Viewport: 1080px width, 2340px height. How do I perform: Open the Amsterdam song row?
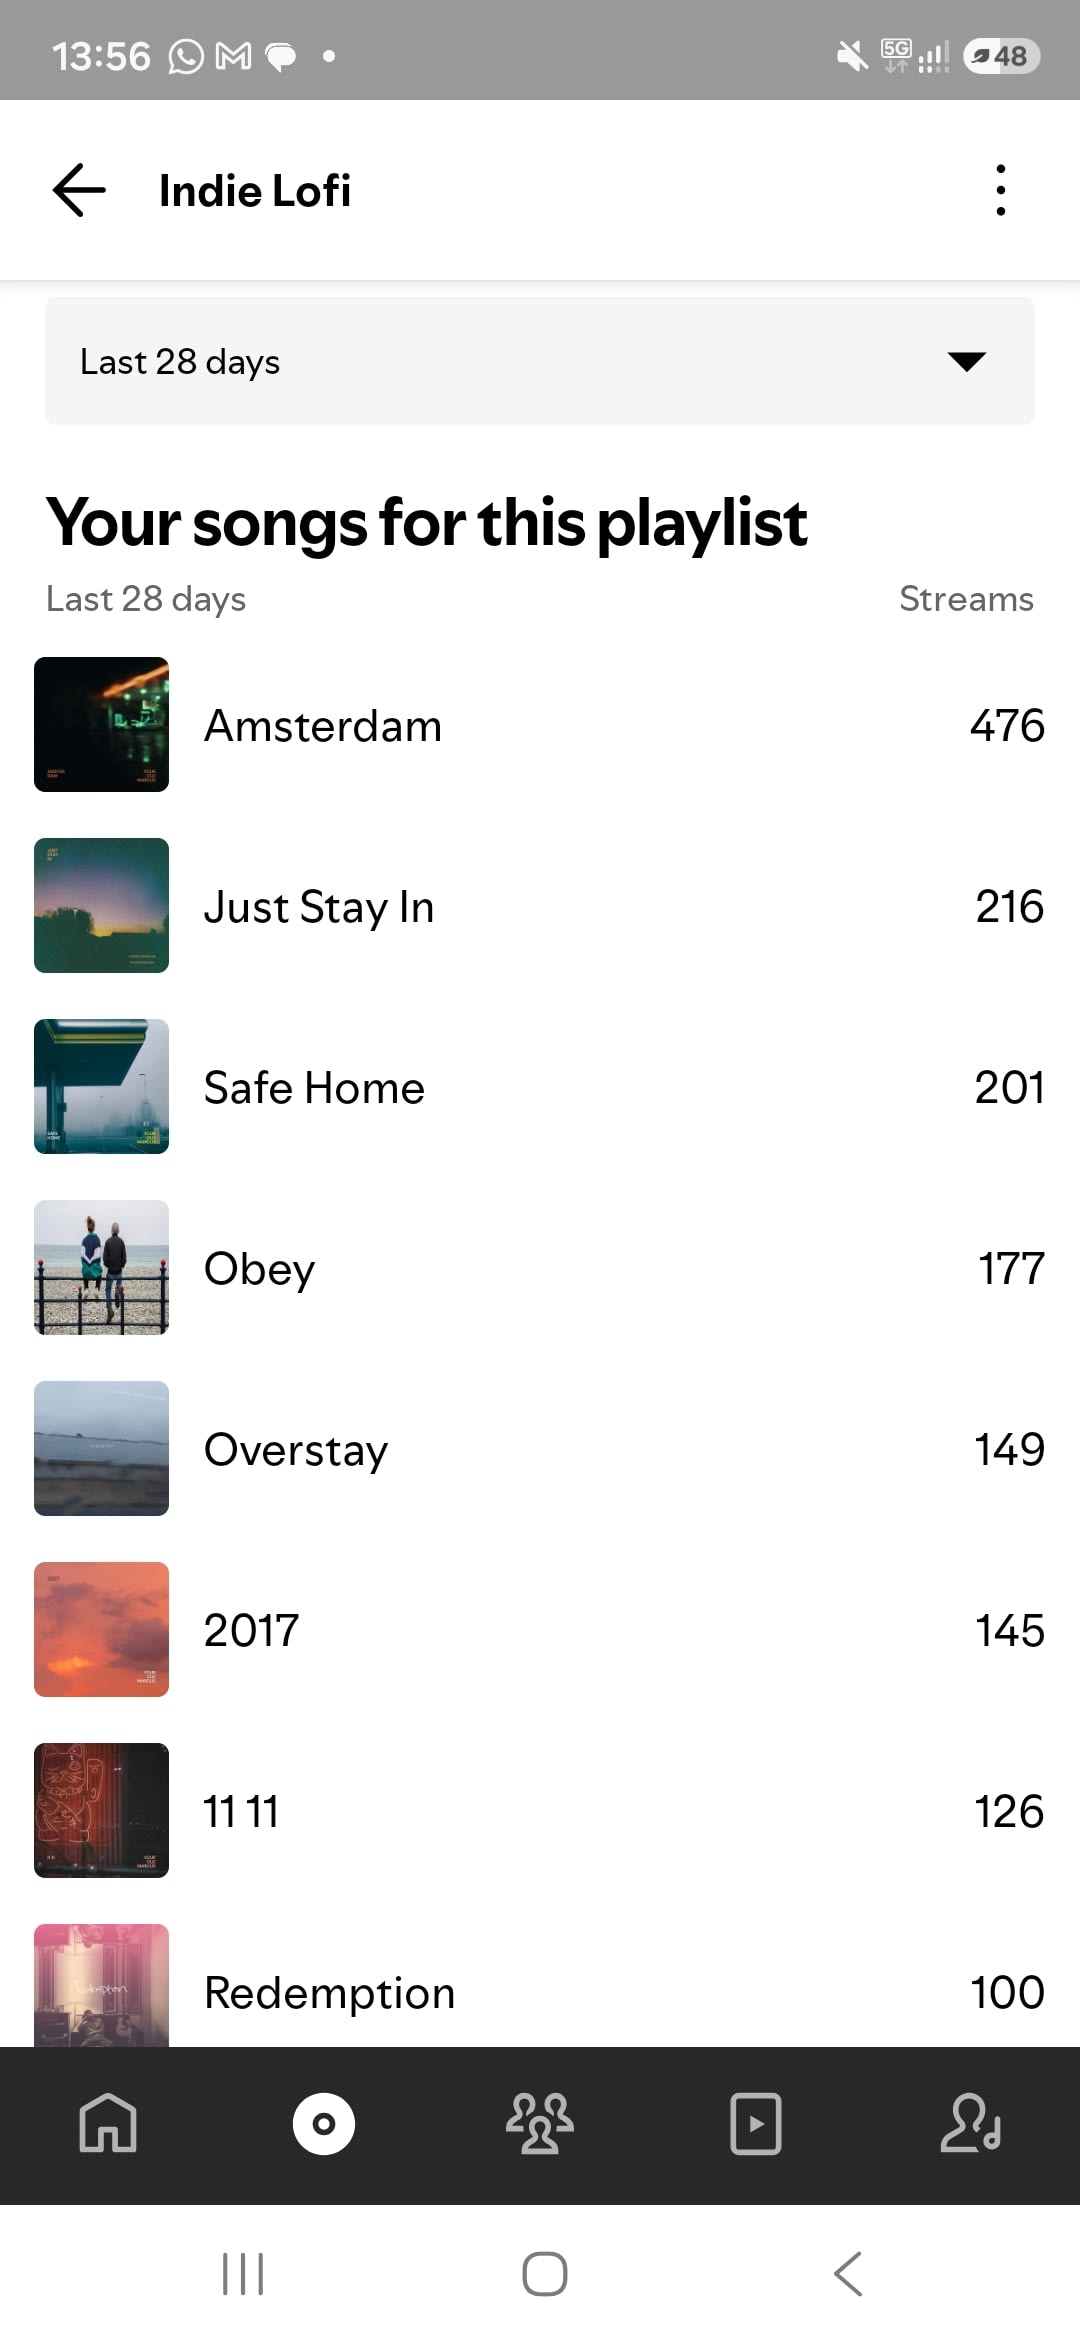pyautogui.click(x=540, y=725)
